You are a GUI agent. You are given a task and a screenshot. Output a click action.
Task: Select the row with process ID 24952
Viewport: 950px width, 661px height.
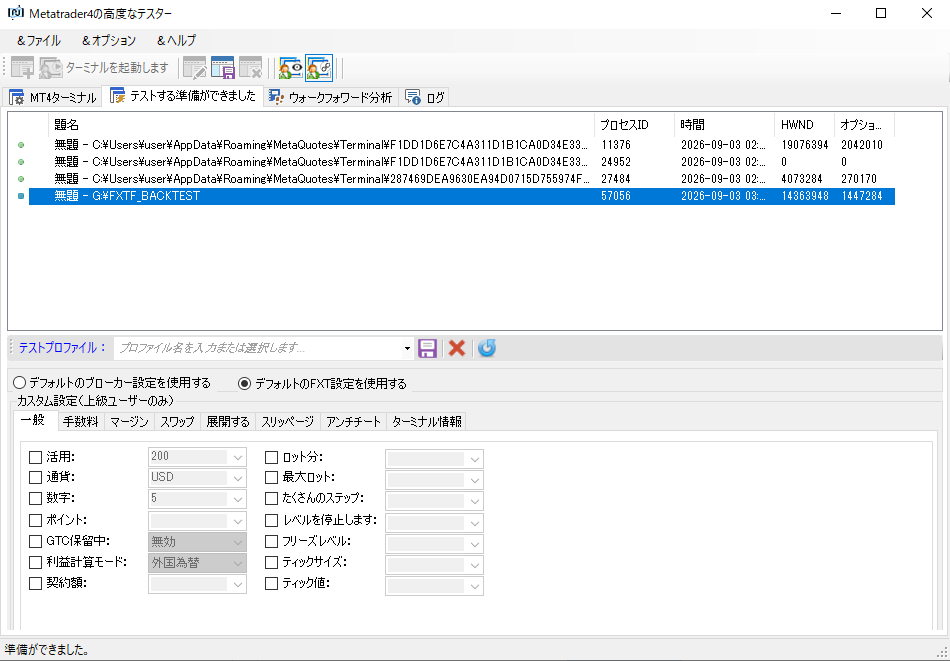coord(462,162)
